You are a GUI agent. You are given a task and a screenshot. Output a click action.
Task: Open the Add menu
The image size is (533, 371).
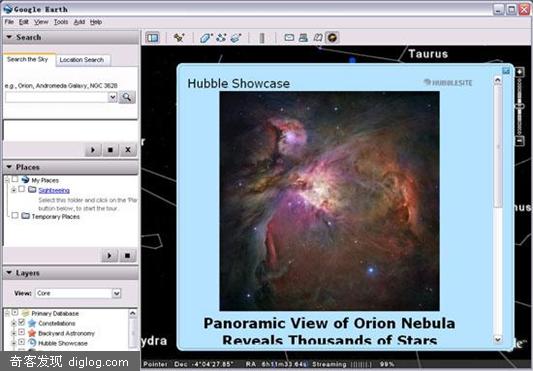coord(79,22)
